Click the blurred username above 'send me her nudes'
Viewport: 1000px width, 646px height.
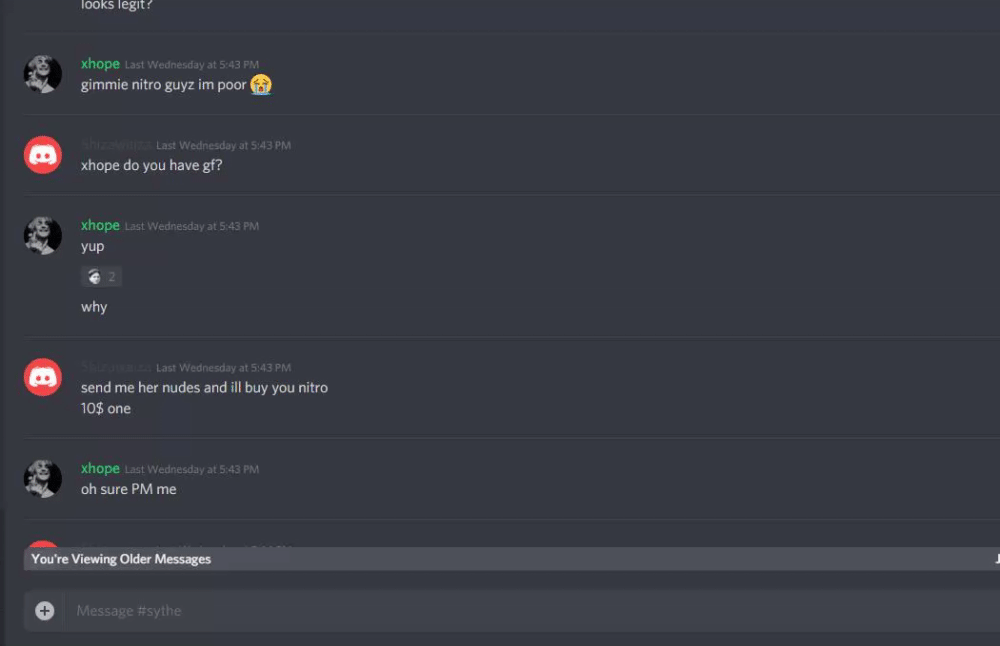click(116, 367)
